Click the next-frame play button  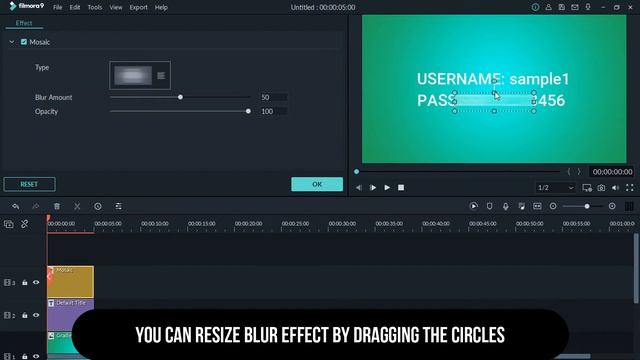(x=373, y=188)
